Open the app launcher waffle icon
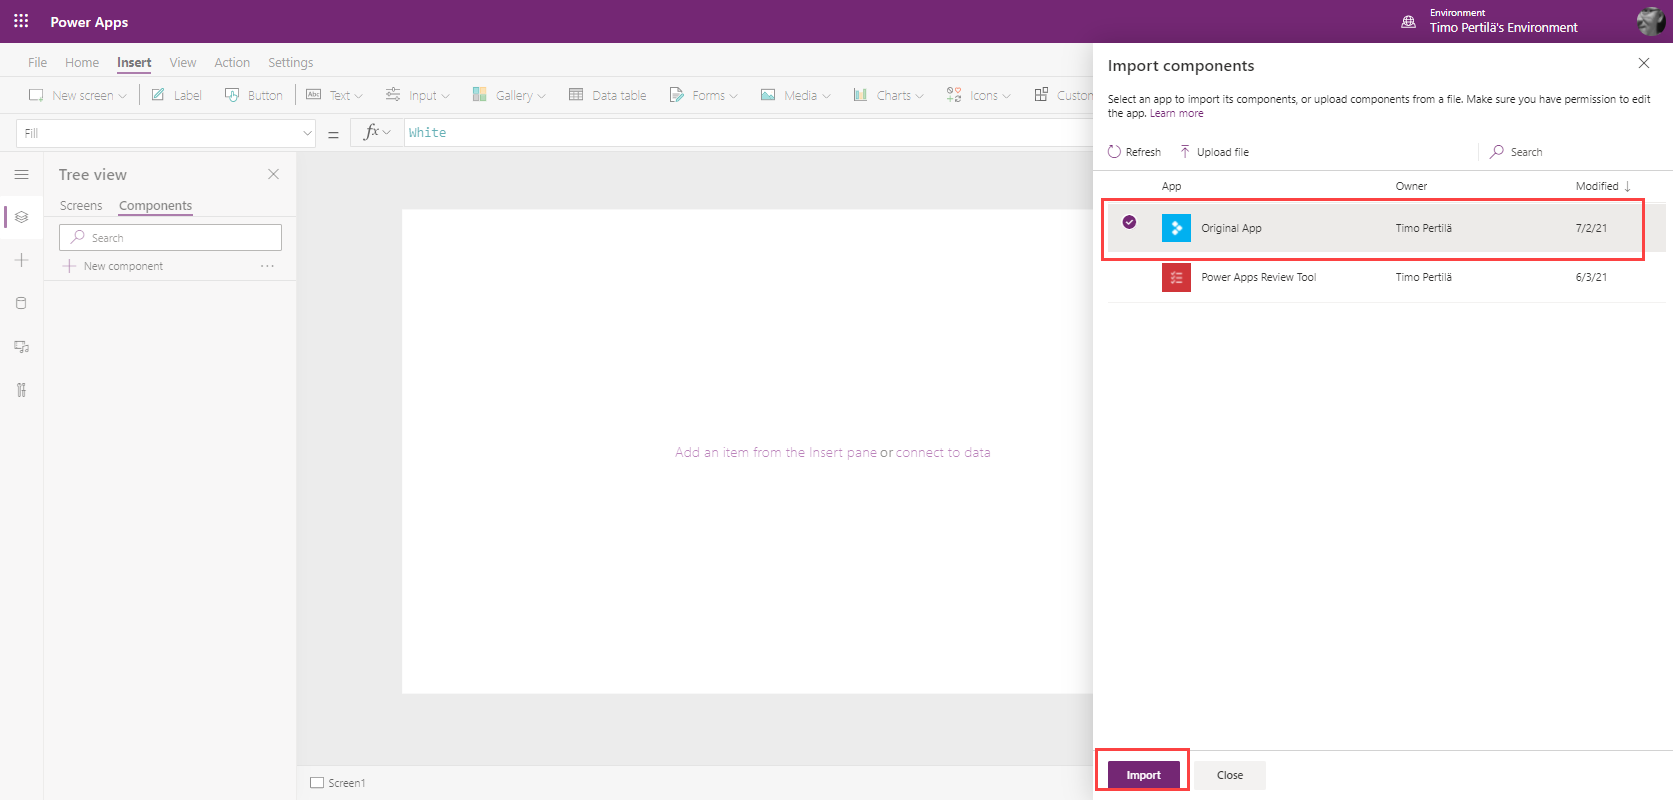 (x=21, y=21)
